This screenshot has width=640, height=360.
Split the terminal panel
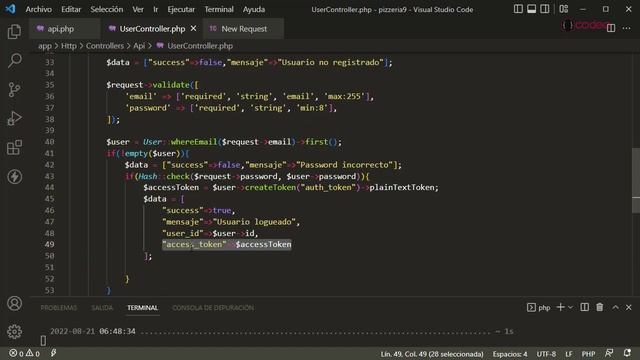coord(584,307)
